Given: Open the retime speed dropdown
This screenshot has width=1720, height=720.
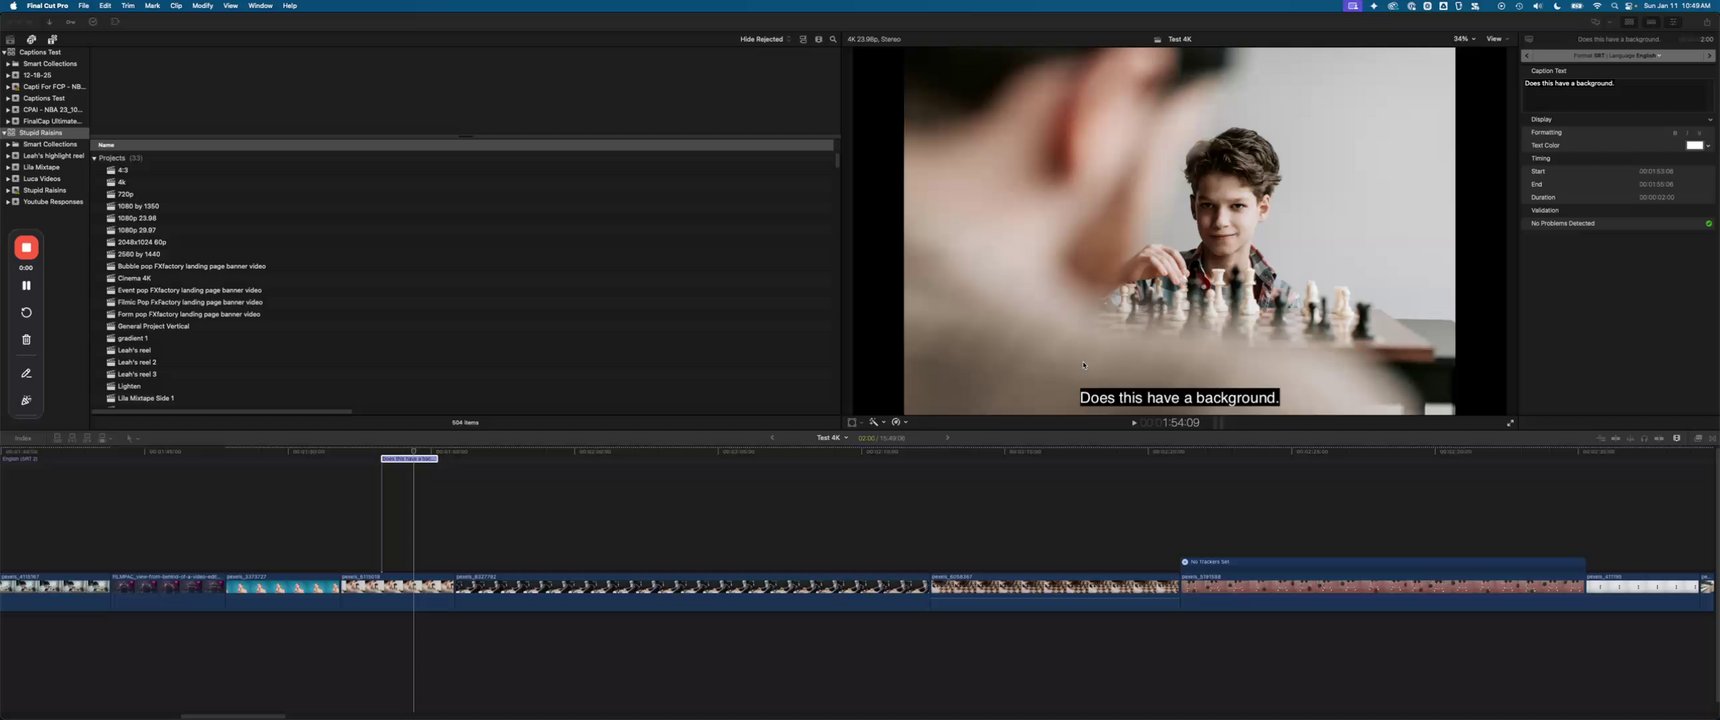Looking at the screenshot, I should (899, 423).
